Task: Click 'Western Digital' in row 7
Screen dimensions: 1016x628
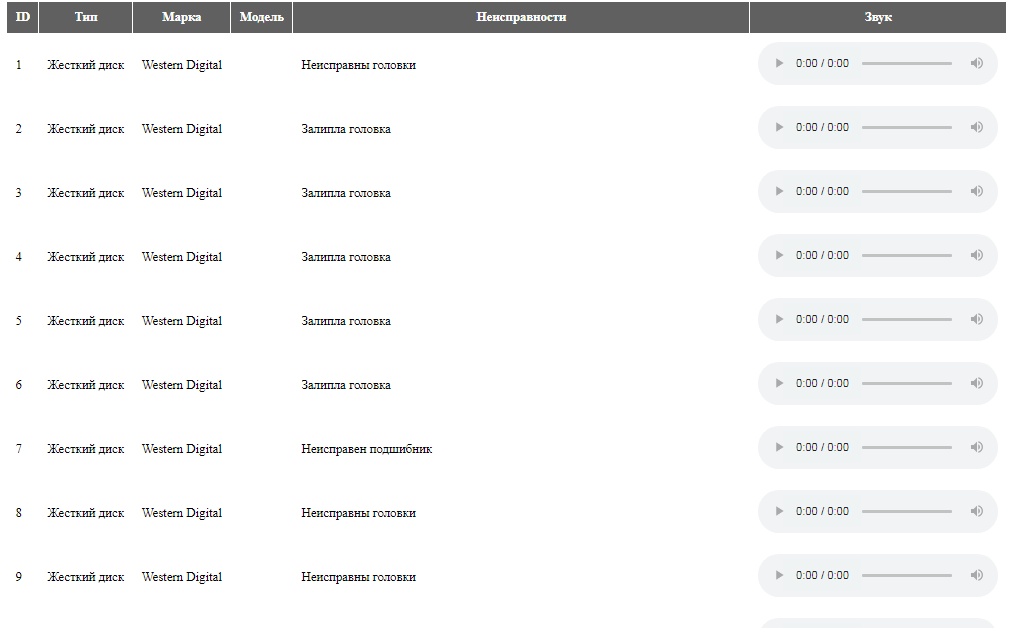Action: [182, 449]
